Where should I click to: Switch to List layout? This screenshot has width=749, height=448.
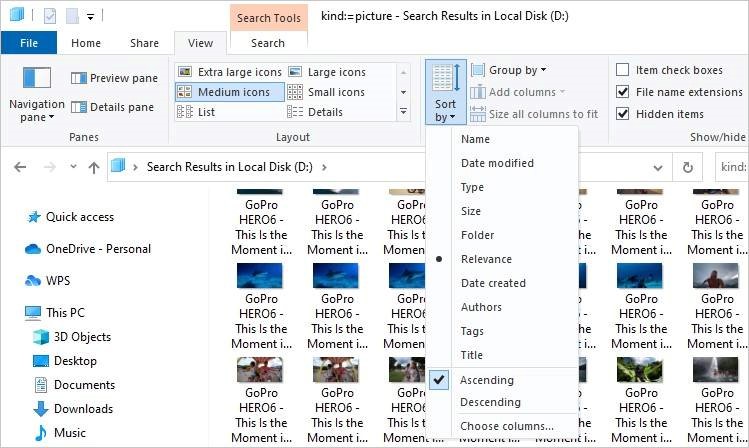pyautogui.click(x=196, y=112)
